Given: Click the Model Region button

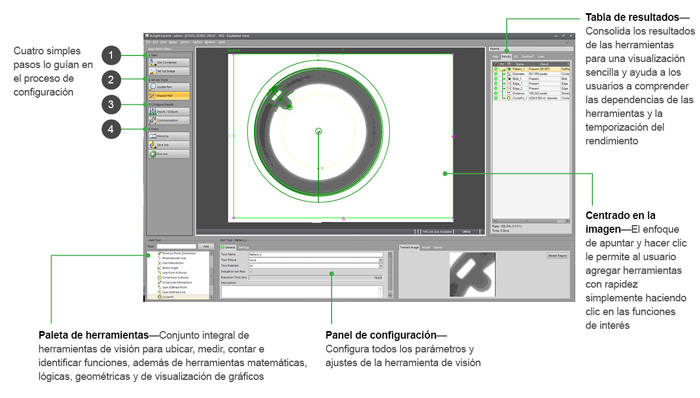Looking at the screenshot, I should [558, 256].
